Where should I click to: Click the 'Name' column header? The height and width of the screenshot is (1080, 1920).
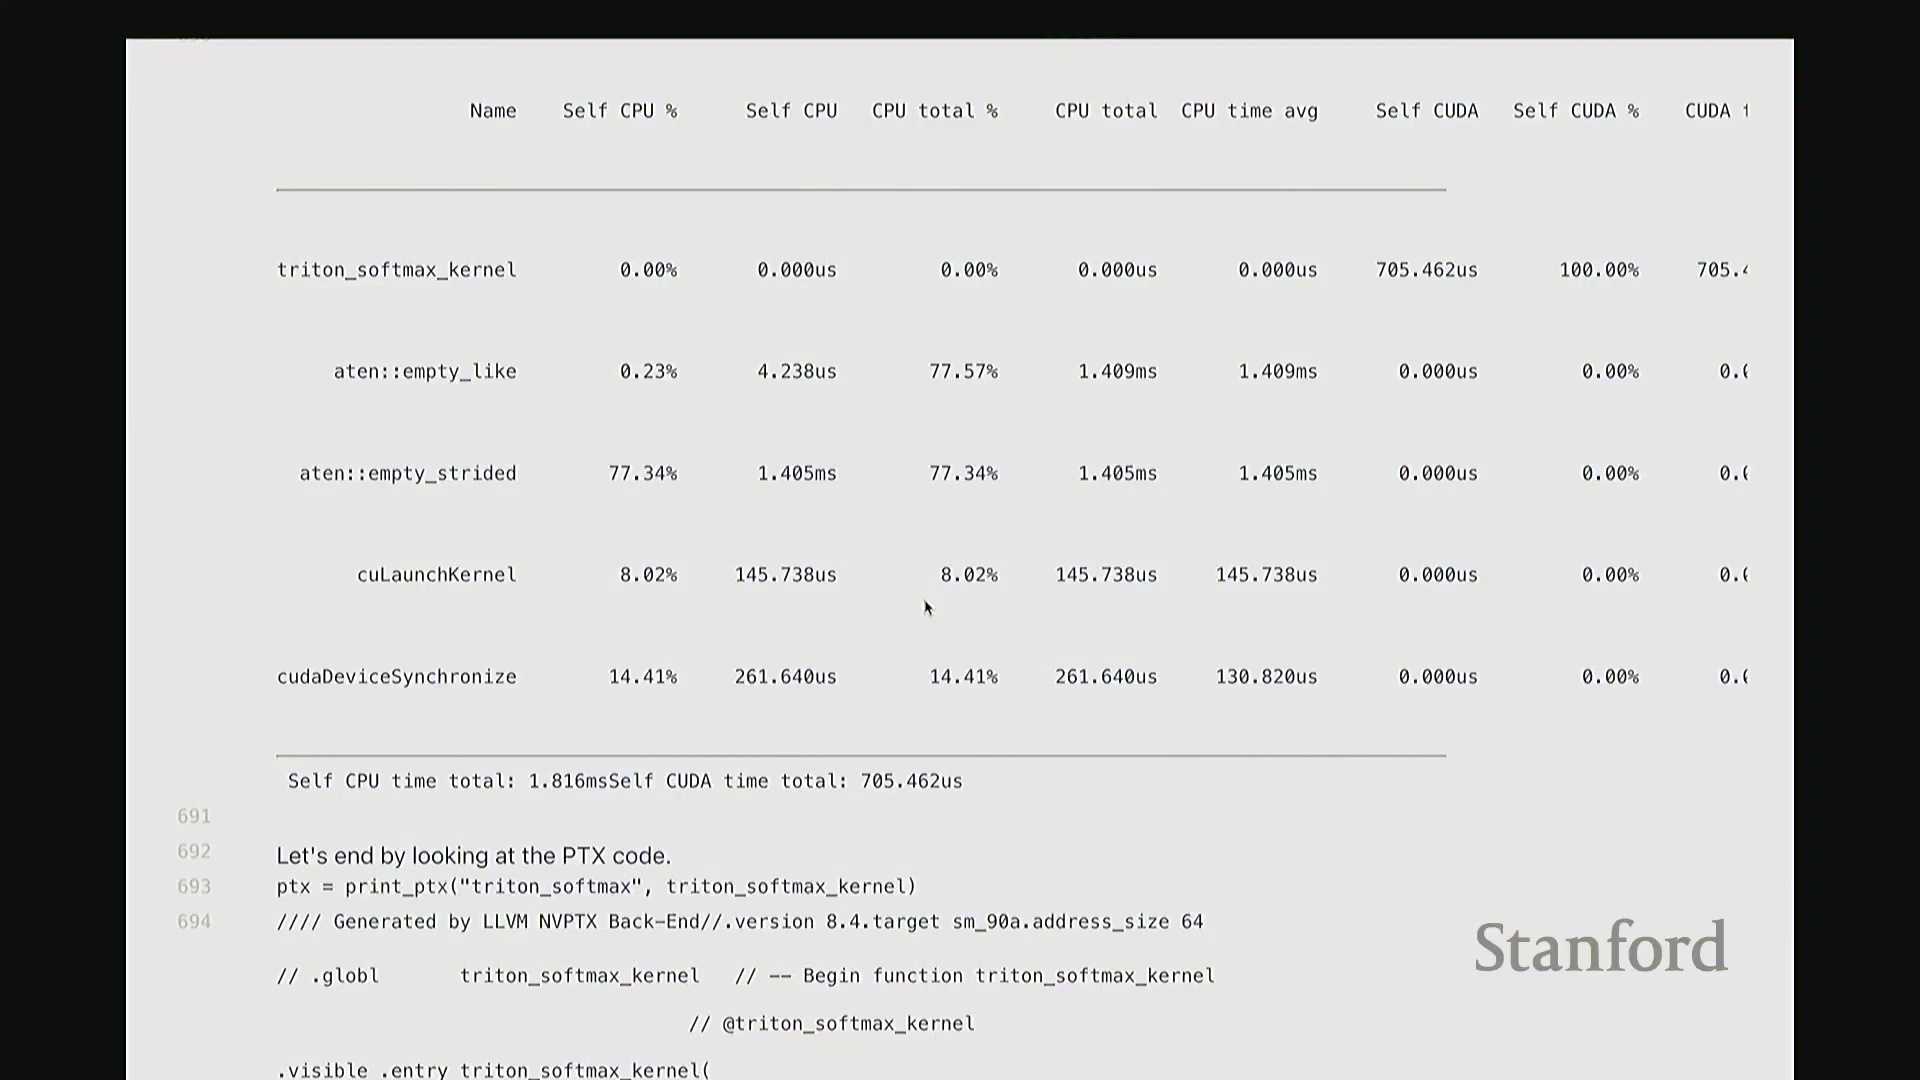[x=493, y=111]
